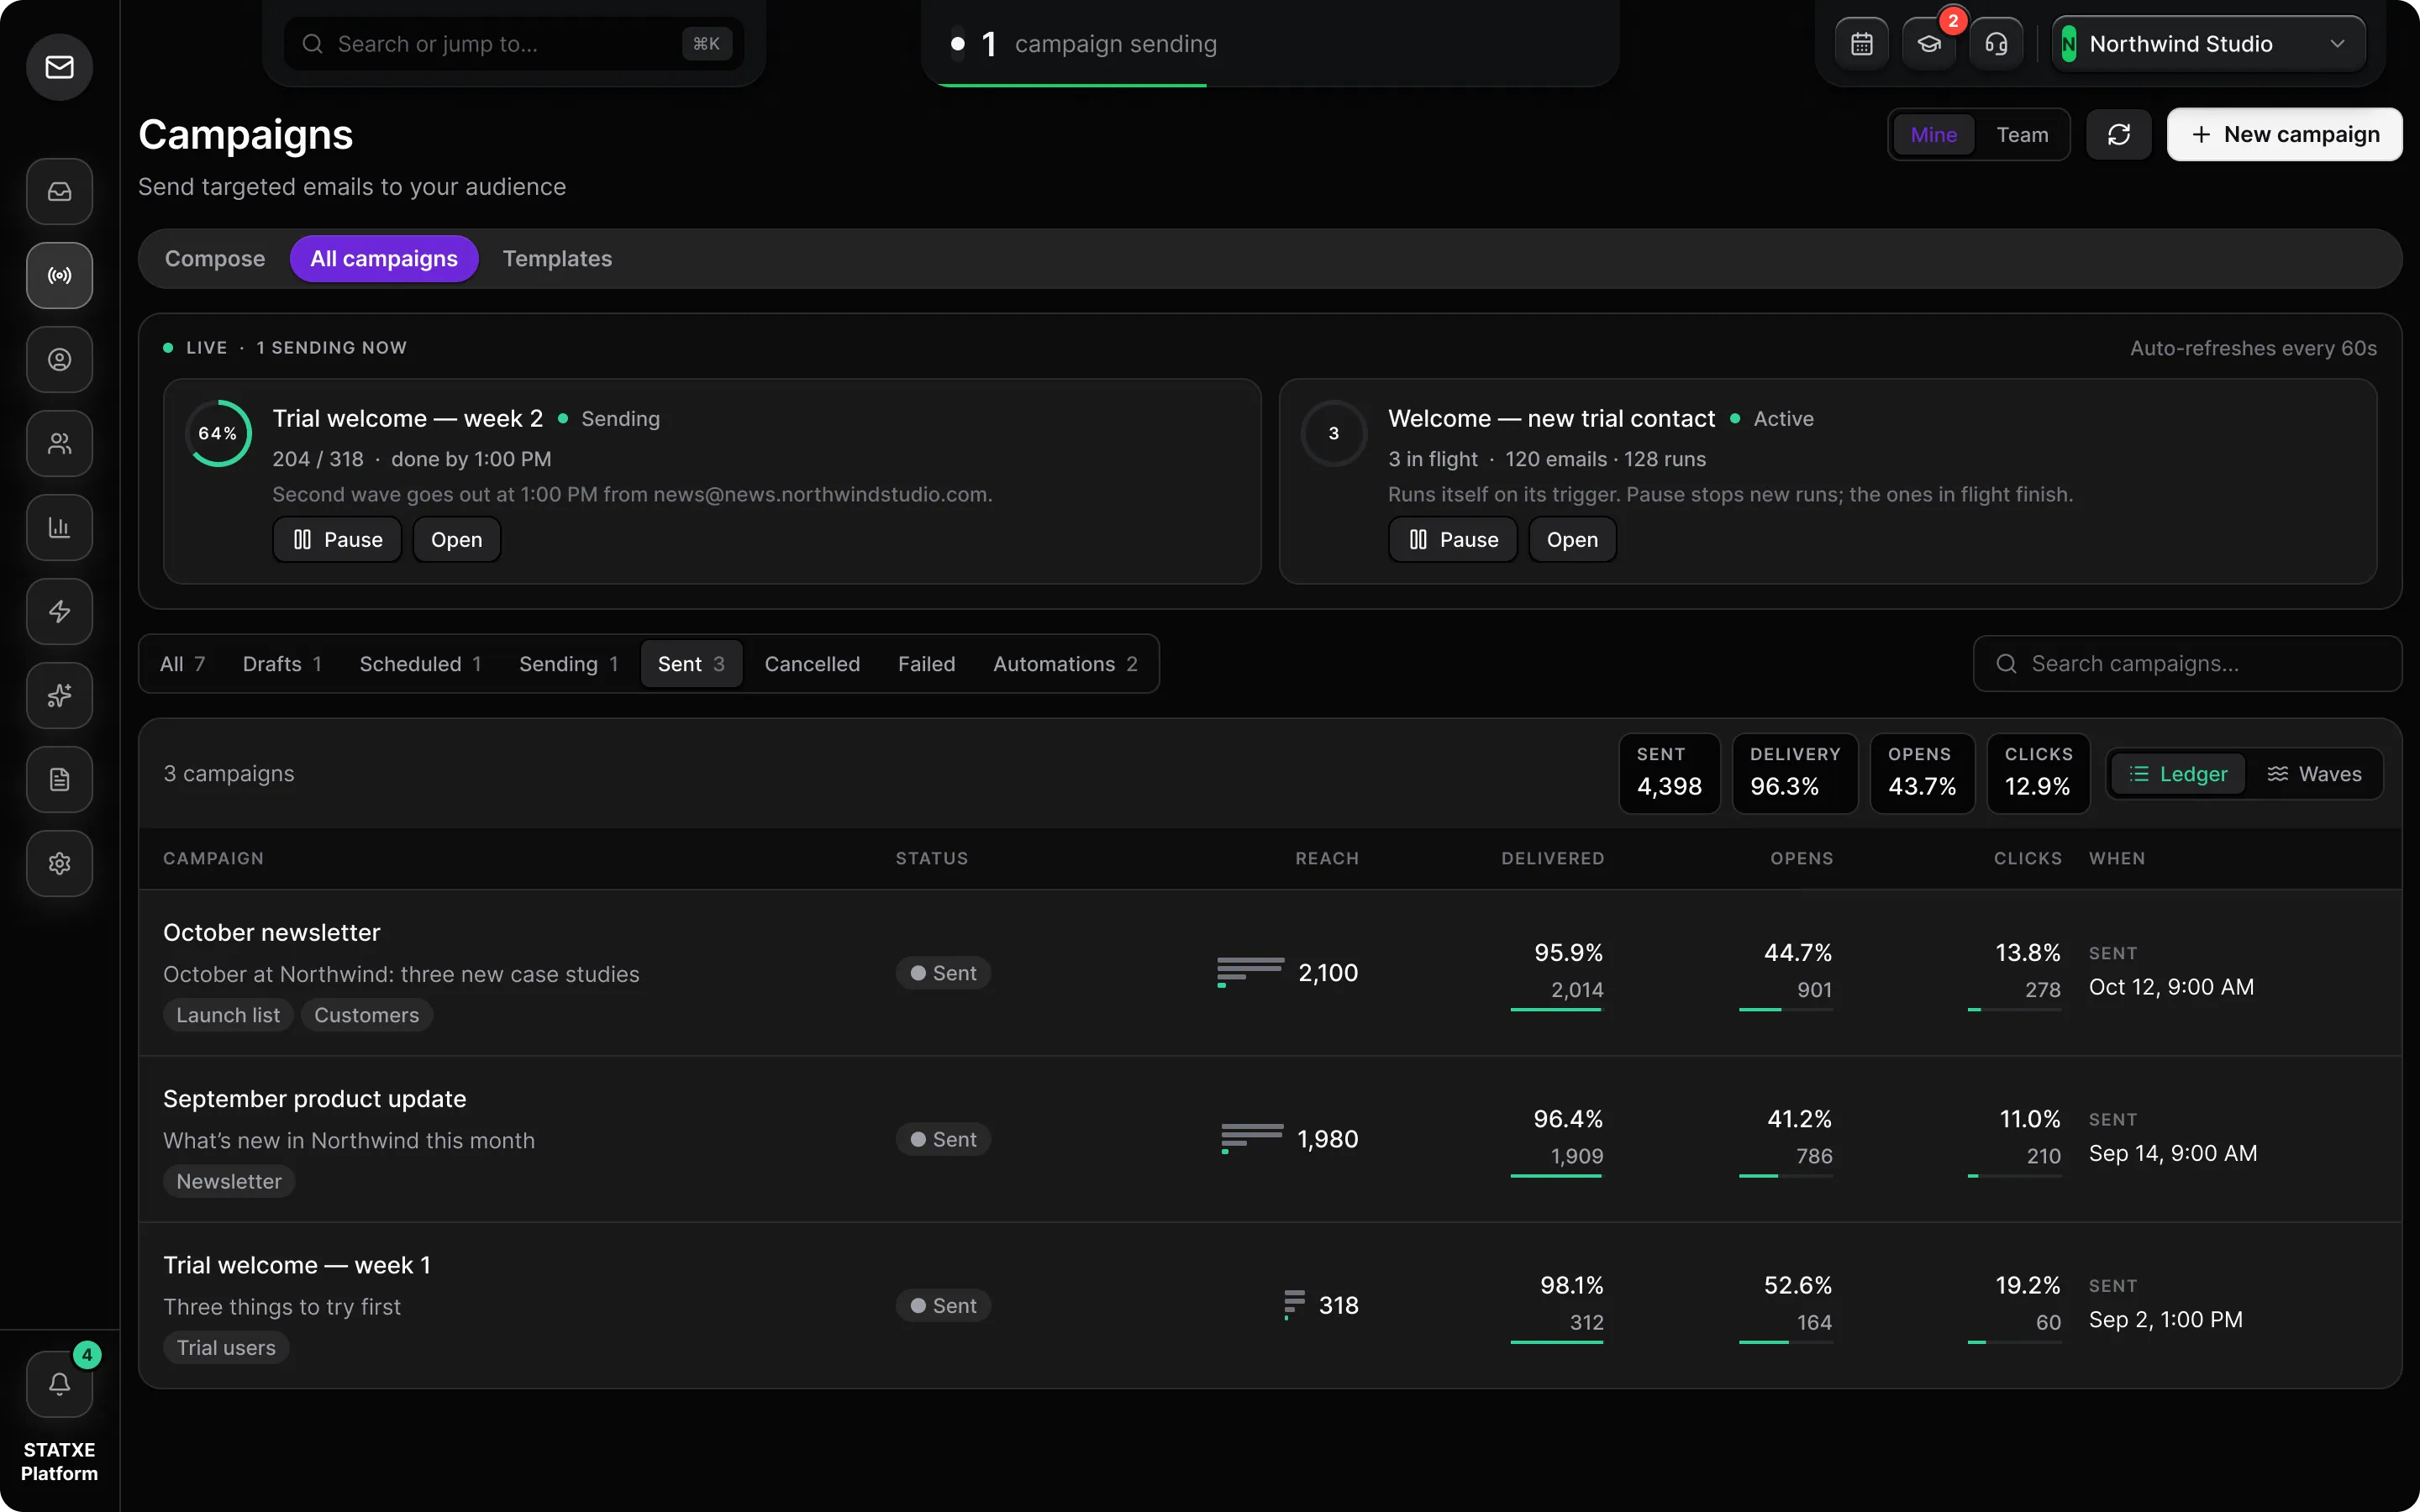Open the inbox icon in sidebar

(60, 191)
